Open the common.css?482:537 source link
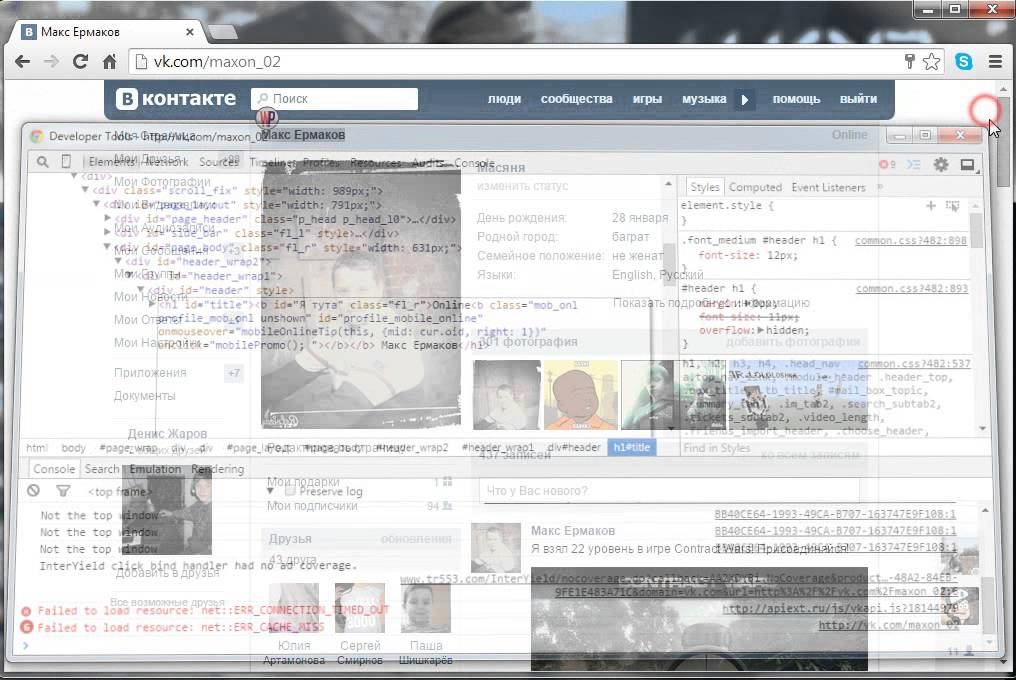Screen dimensions: 1016x680 [x=914, y=364]
